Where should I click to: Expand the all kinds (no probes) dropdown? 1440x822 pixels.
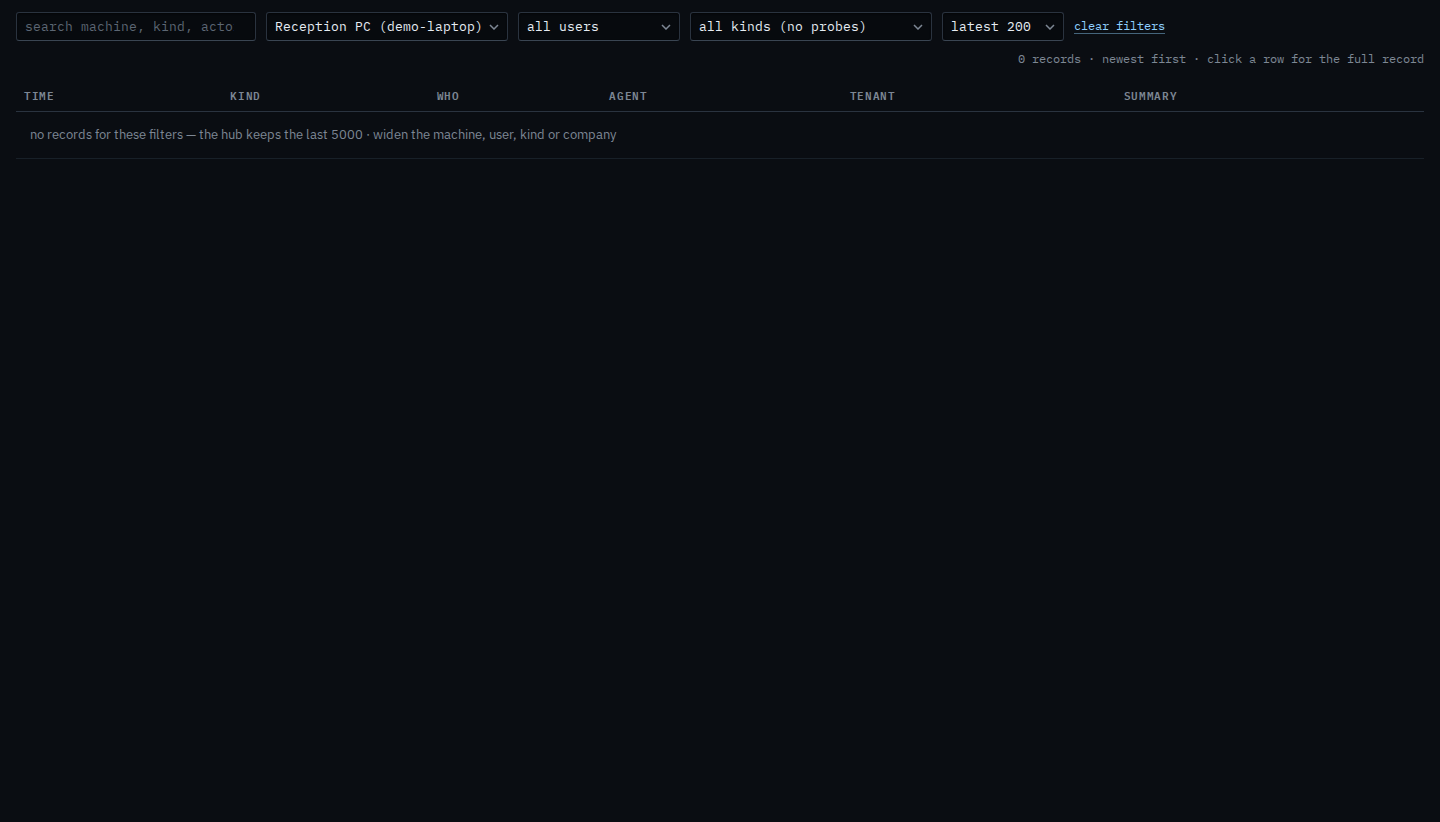coord(811,27)
